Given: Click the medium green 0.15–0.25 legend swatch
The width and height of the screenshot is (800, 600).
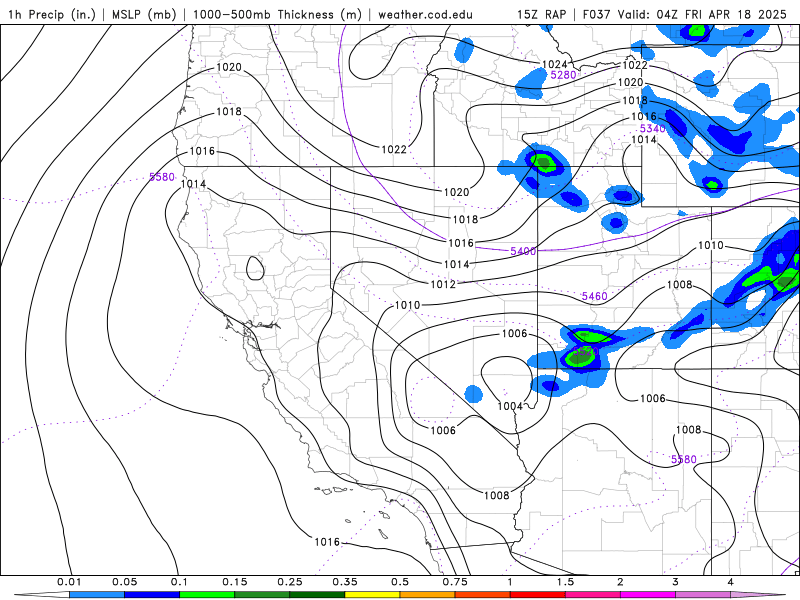Looking at the screenshot, I should [x=262, y=595].
